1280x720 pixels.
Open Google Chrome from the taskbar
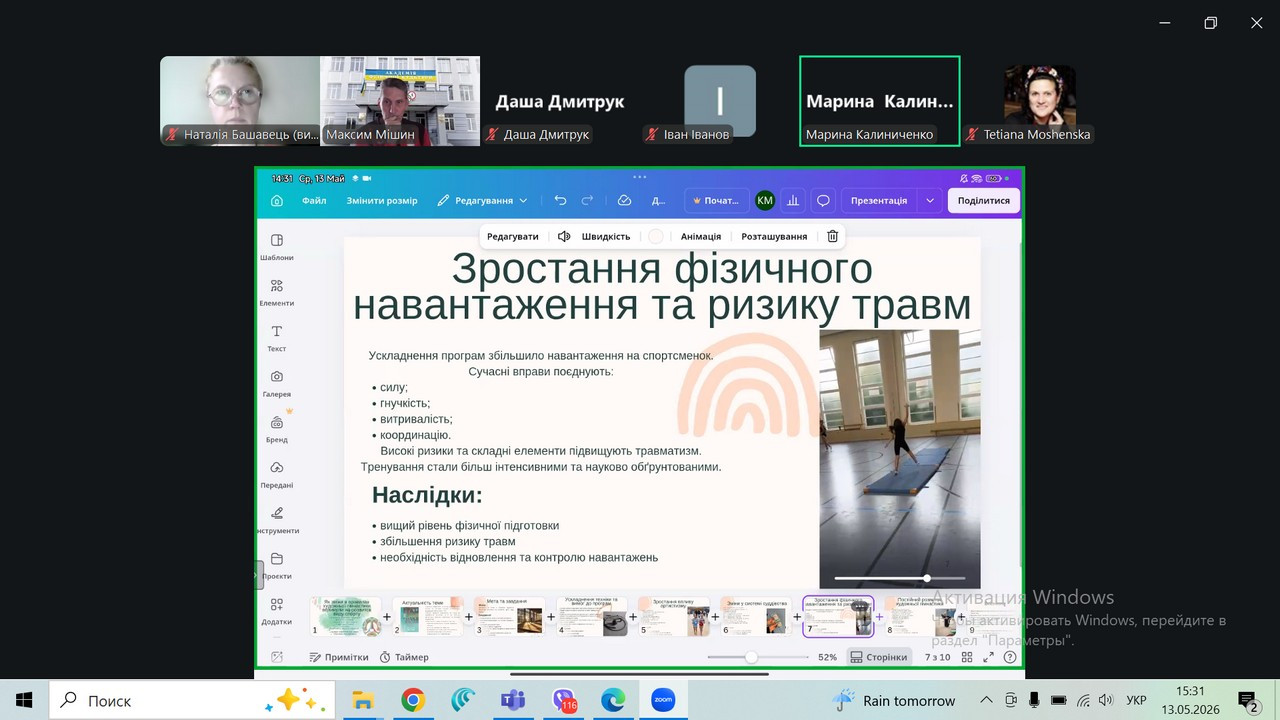[x=413, y=700]
